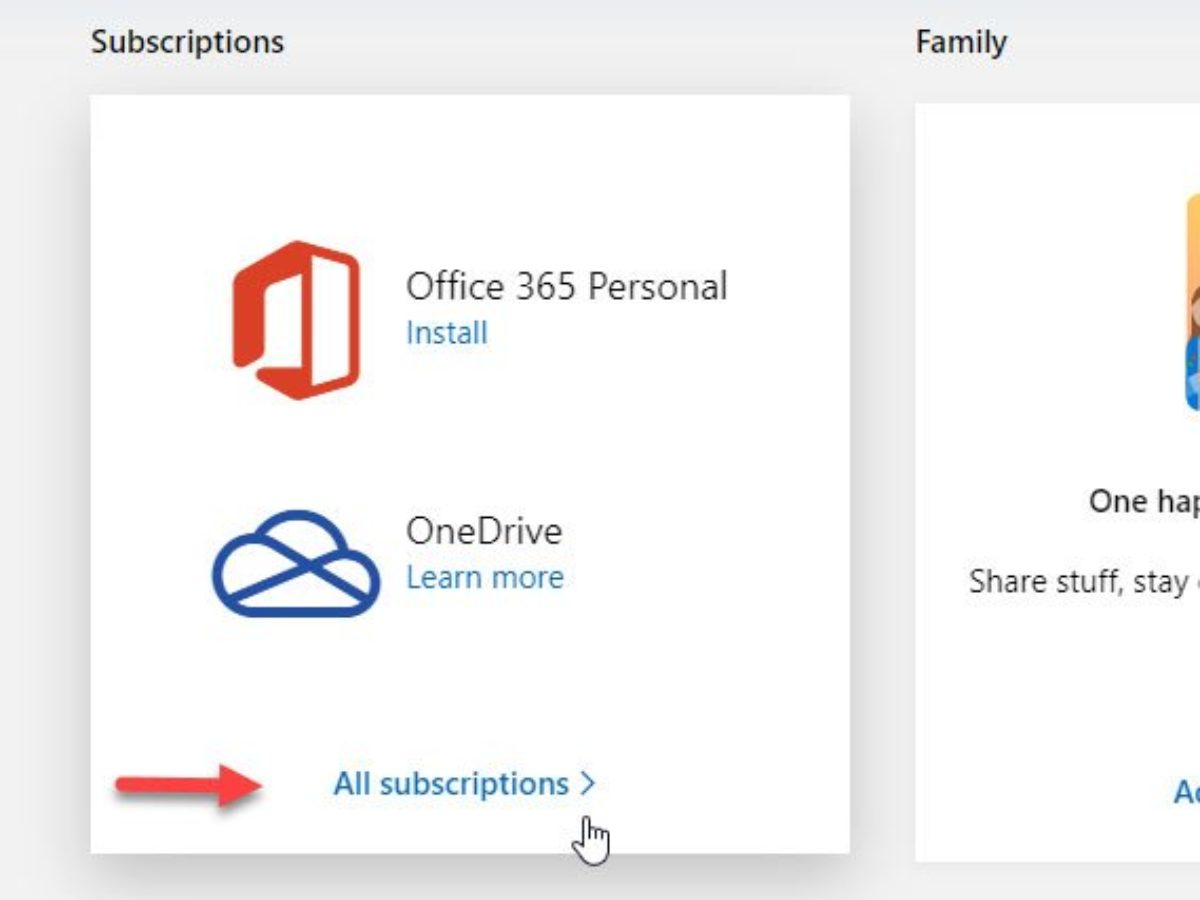Open the OneDrive Learn more link
Image resolution: width=1200 pixels, height=900 pixels.
(484, 577)
